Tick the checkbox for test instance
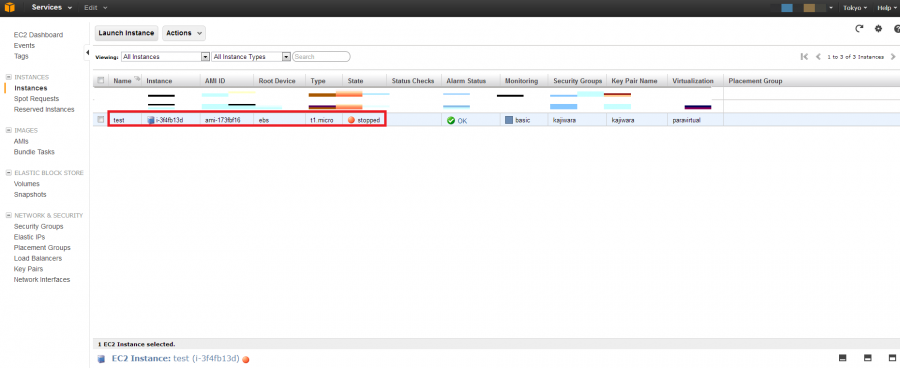Image resolution: width=900 pixels, height=368 pixels. (x=101, y=120)
